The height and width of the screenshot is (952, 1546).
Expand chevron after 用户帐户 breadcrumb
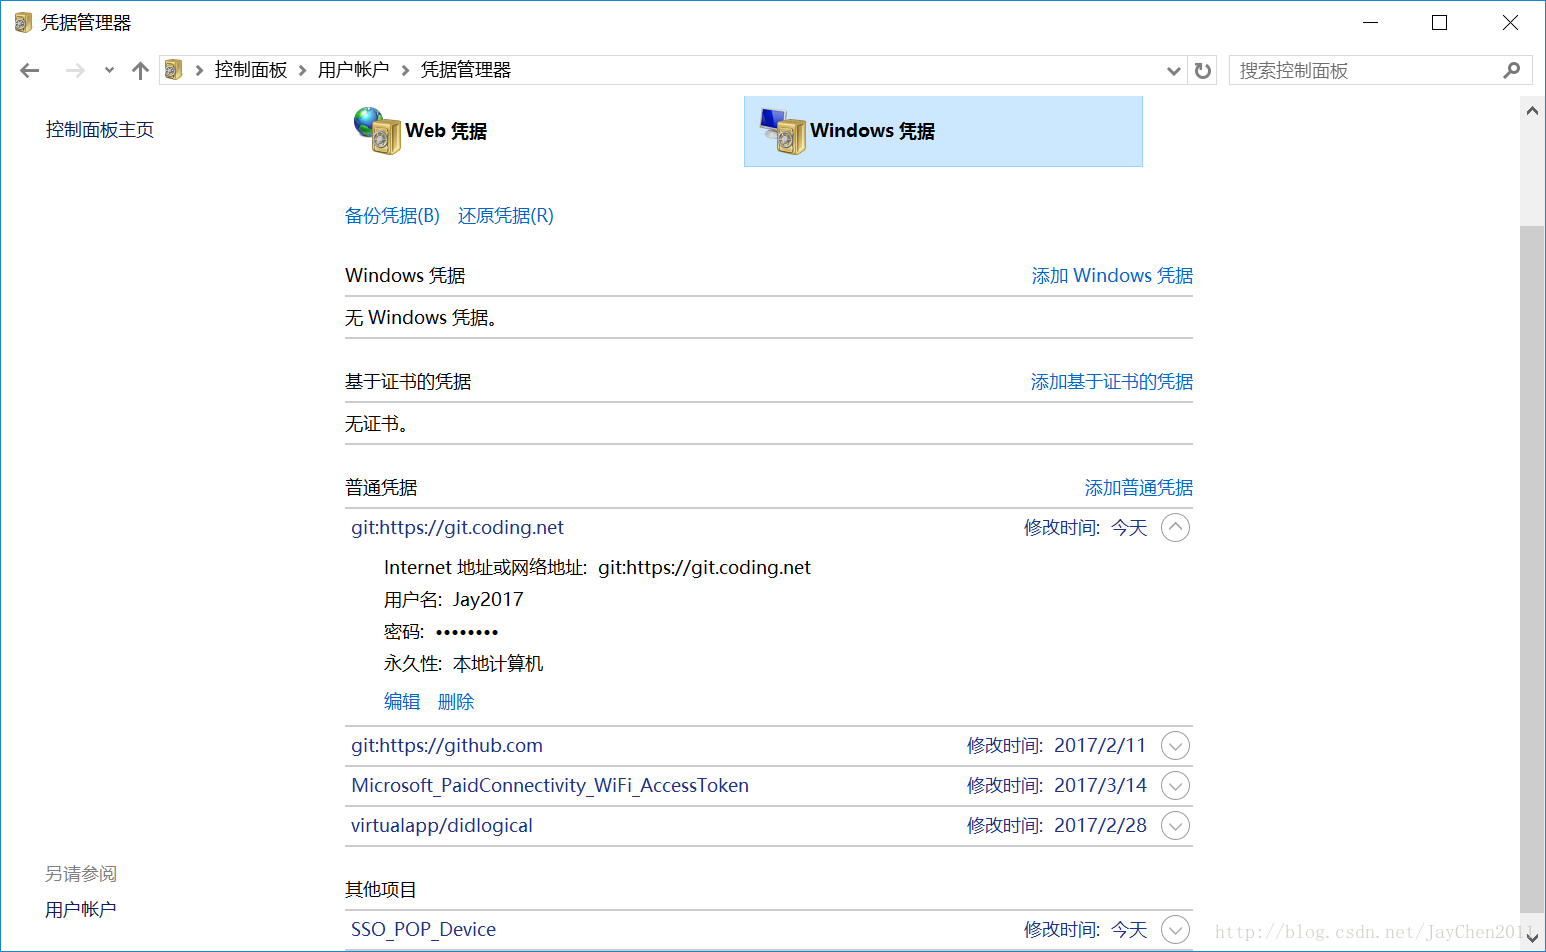(x=405, y=70)
